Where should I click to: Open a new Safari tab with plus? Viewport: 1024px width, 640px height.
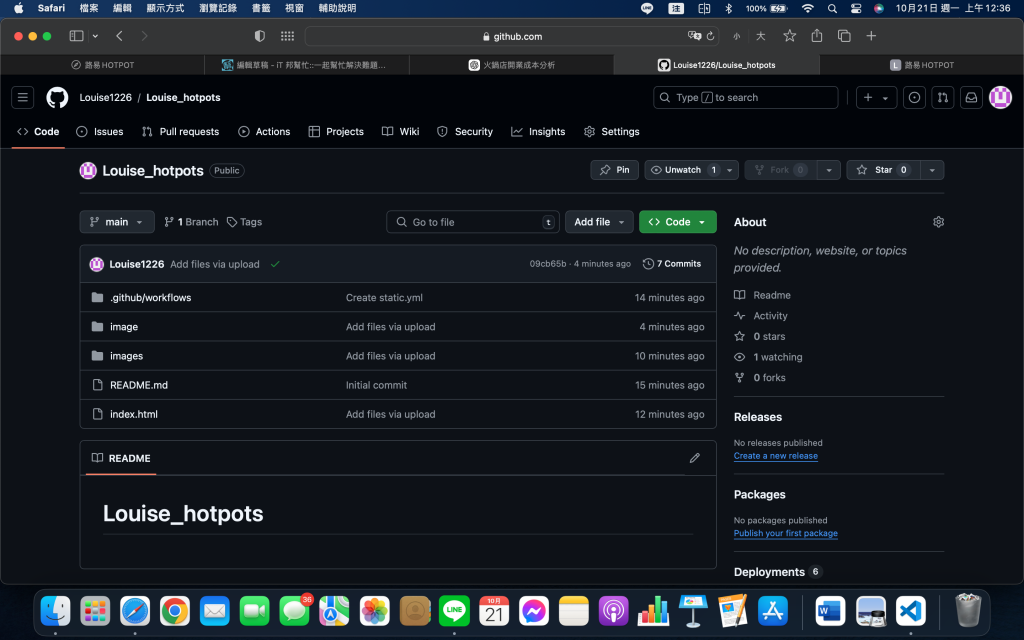pyautogui.click(x=871, y=36)
